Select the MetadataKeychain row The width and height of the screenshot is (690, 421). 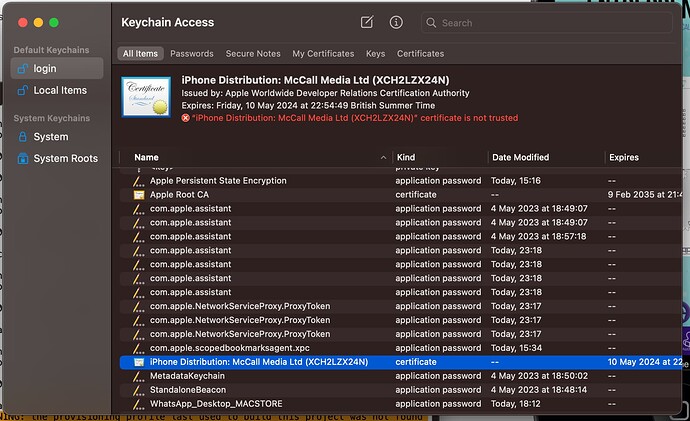[400, 376]
